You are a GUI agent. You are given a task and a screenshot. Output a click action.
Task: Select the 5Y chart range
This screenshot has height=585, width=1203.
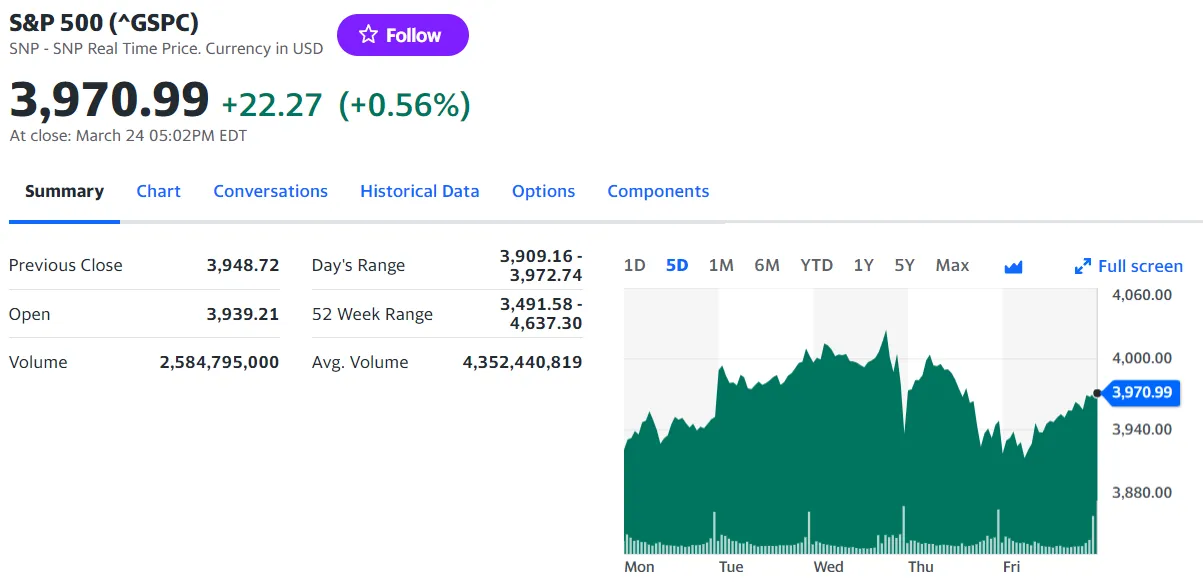[x=905, y=265]
